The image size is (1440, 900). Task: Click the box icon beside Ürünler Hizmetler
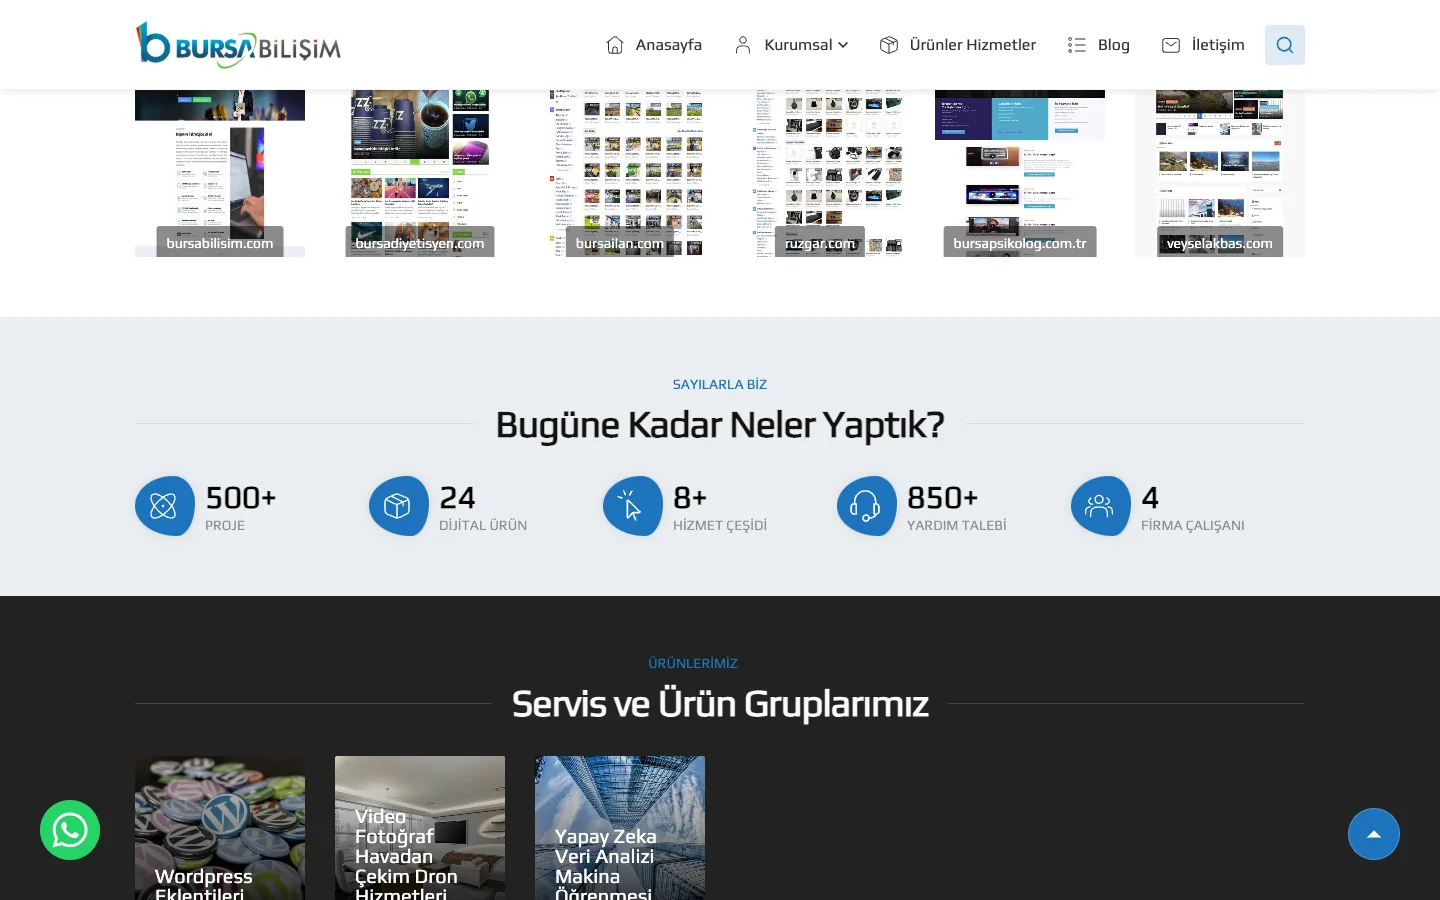889,45
